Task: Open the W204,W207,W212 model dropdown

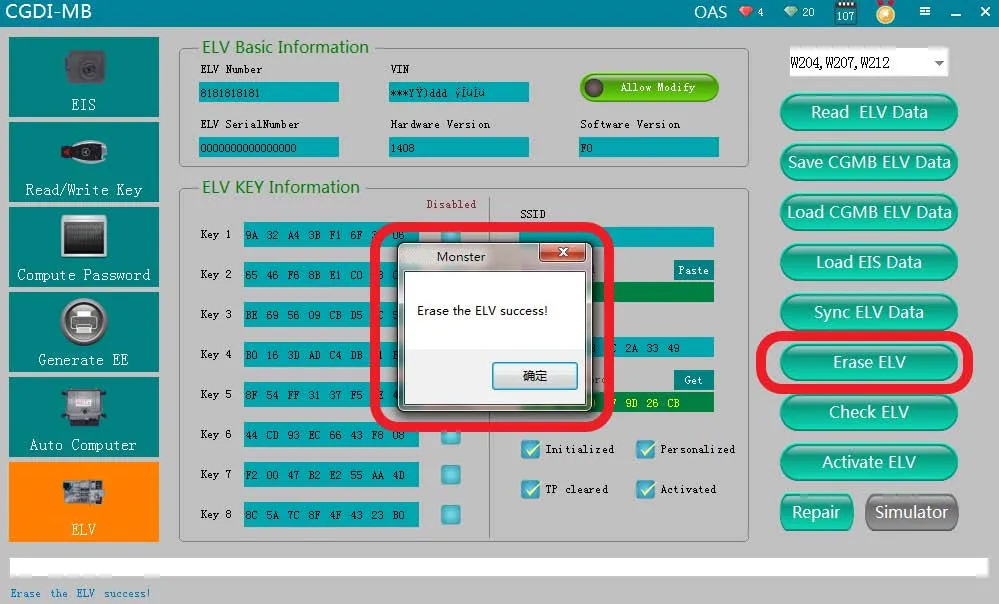Action: click(x=868, y=62)
